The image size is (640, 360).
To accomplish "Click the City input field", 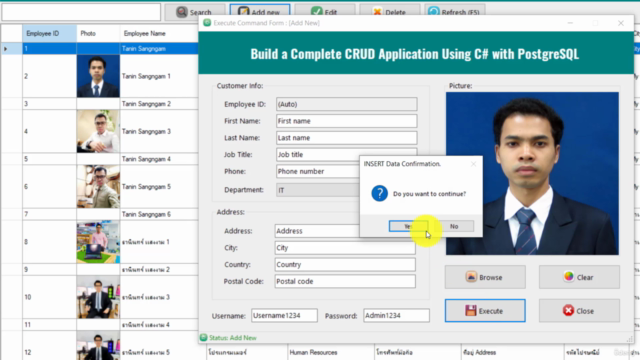I will pos(345,248).
